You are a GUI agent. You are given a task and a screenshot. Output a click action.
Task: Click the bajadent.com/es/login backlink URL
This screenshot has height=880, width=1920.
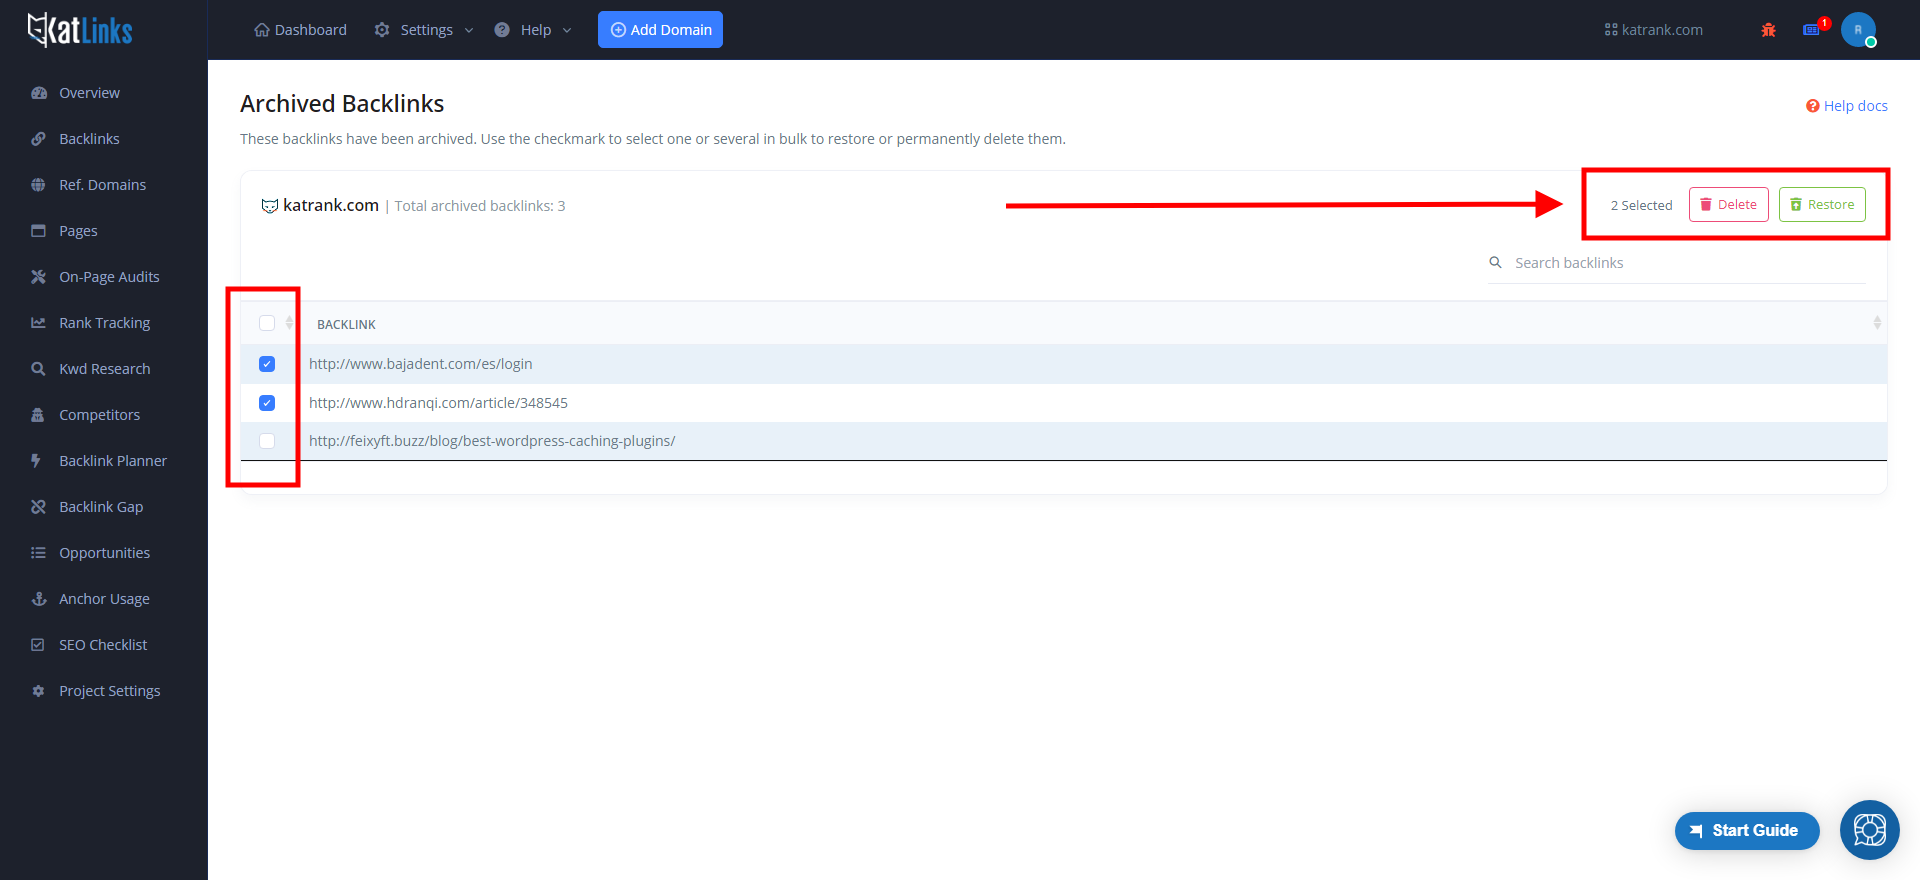click(x=420, y=364)
